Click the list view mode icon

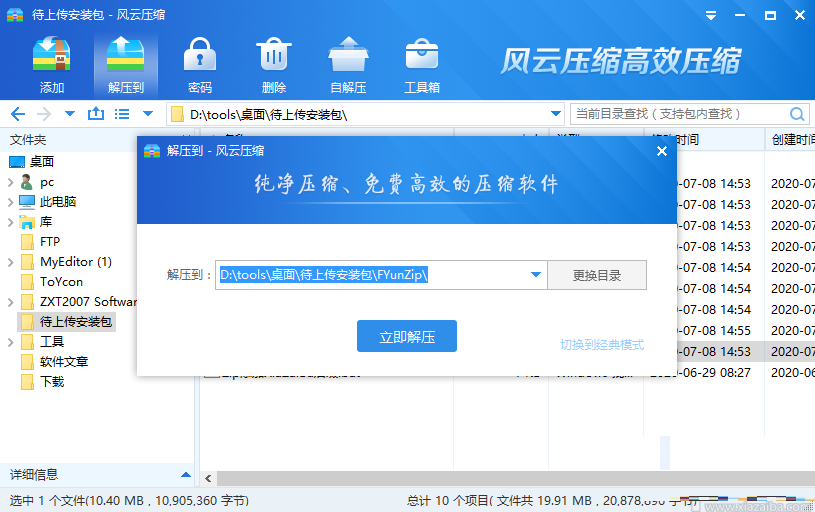point(122,114)
